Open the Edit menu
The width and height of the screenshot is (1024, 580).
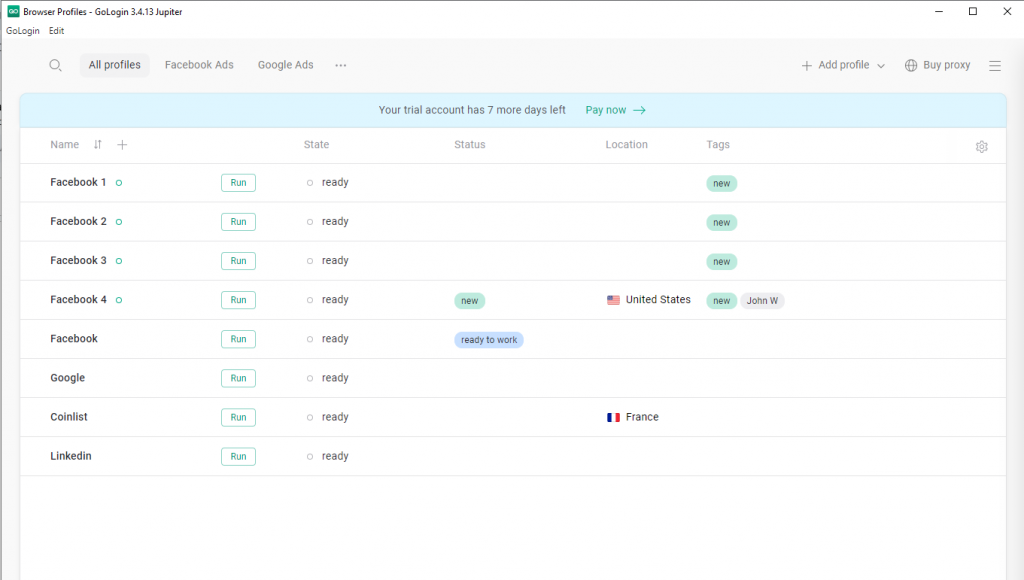tap(56, 31)
